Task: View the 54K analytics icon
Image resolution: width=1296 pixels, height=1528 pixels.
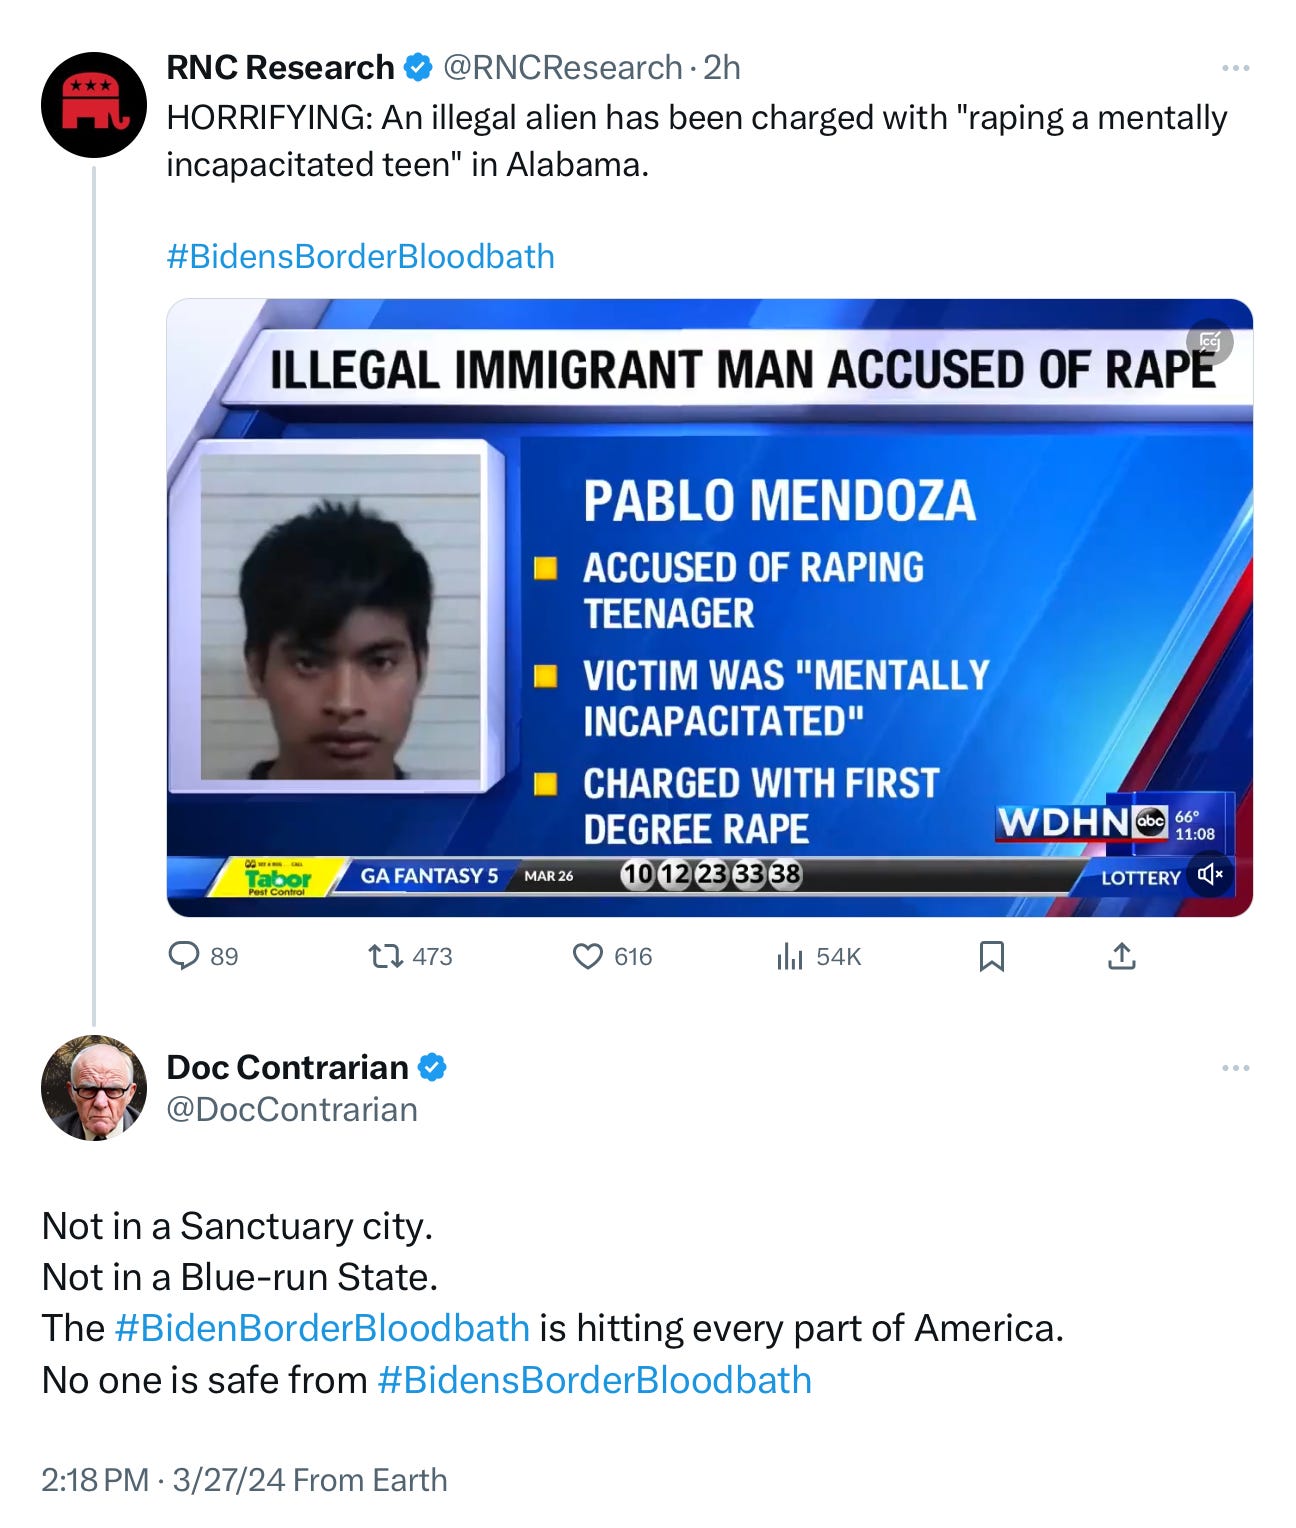Action: pos(789,957)
